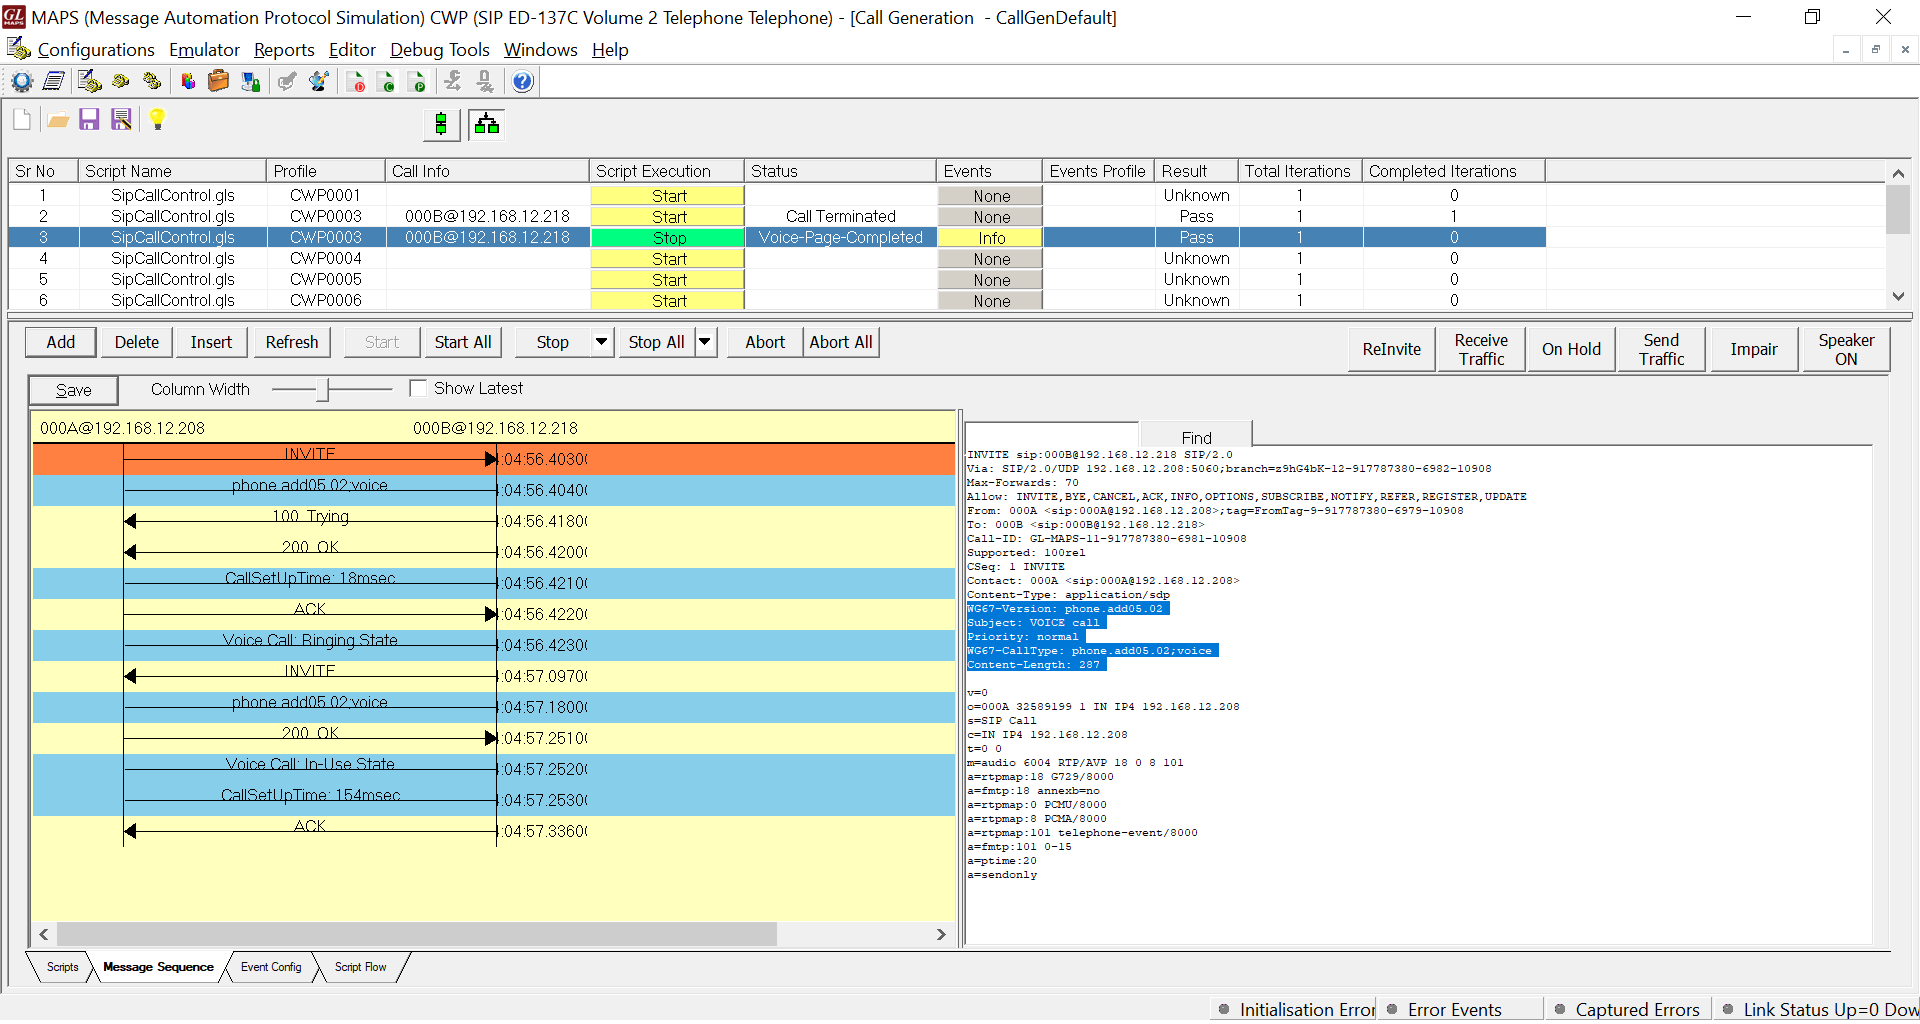Switch to the Event Config tab
This screenshot has width=1920, height=1024.
[x=271, y=967]
